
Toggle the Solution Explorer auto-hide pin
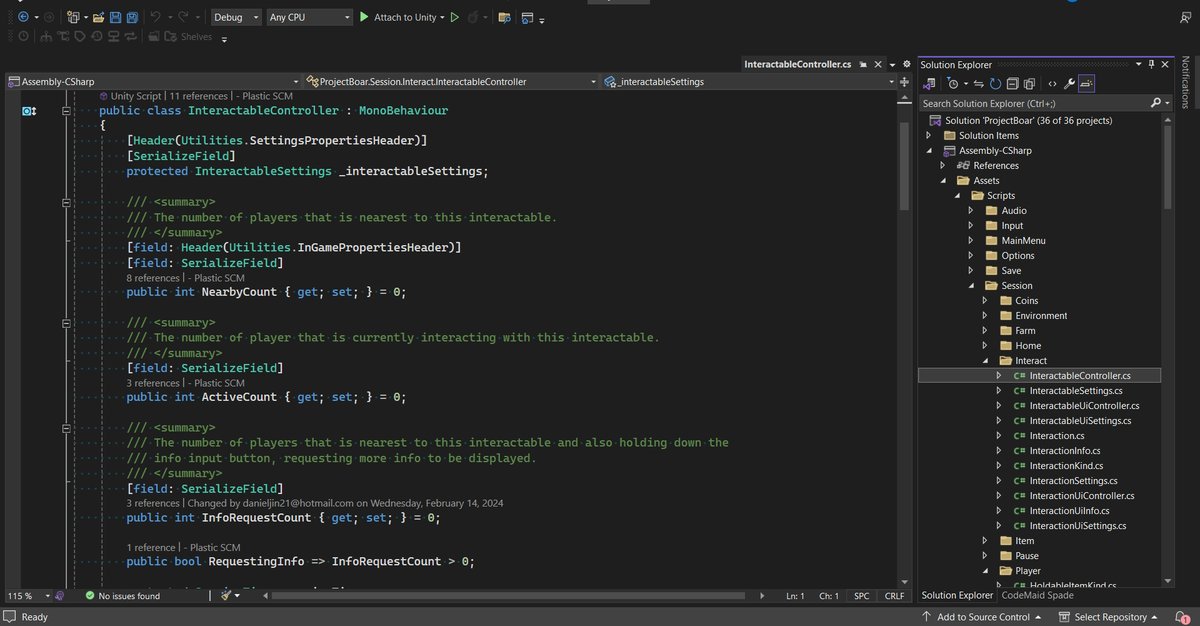[x=1151, y=65]
